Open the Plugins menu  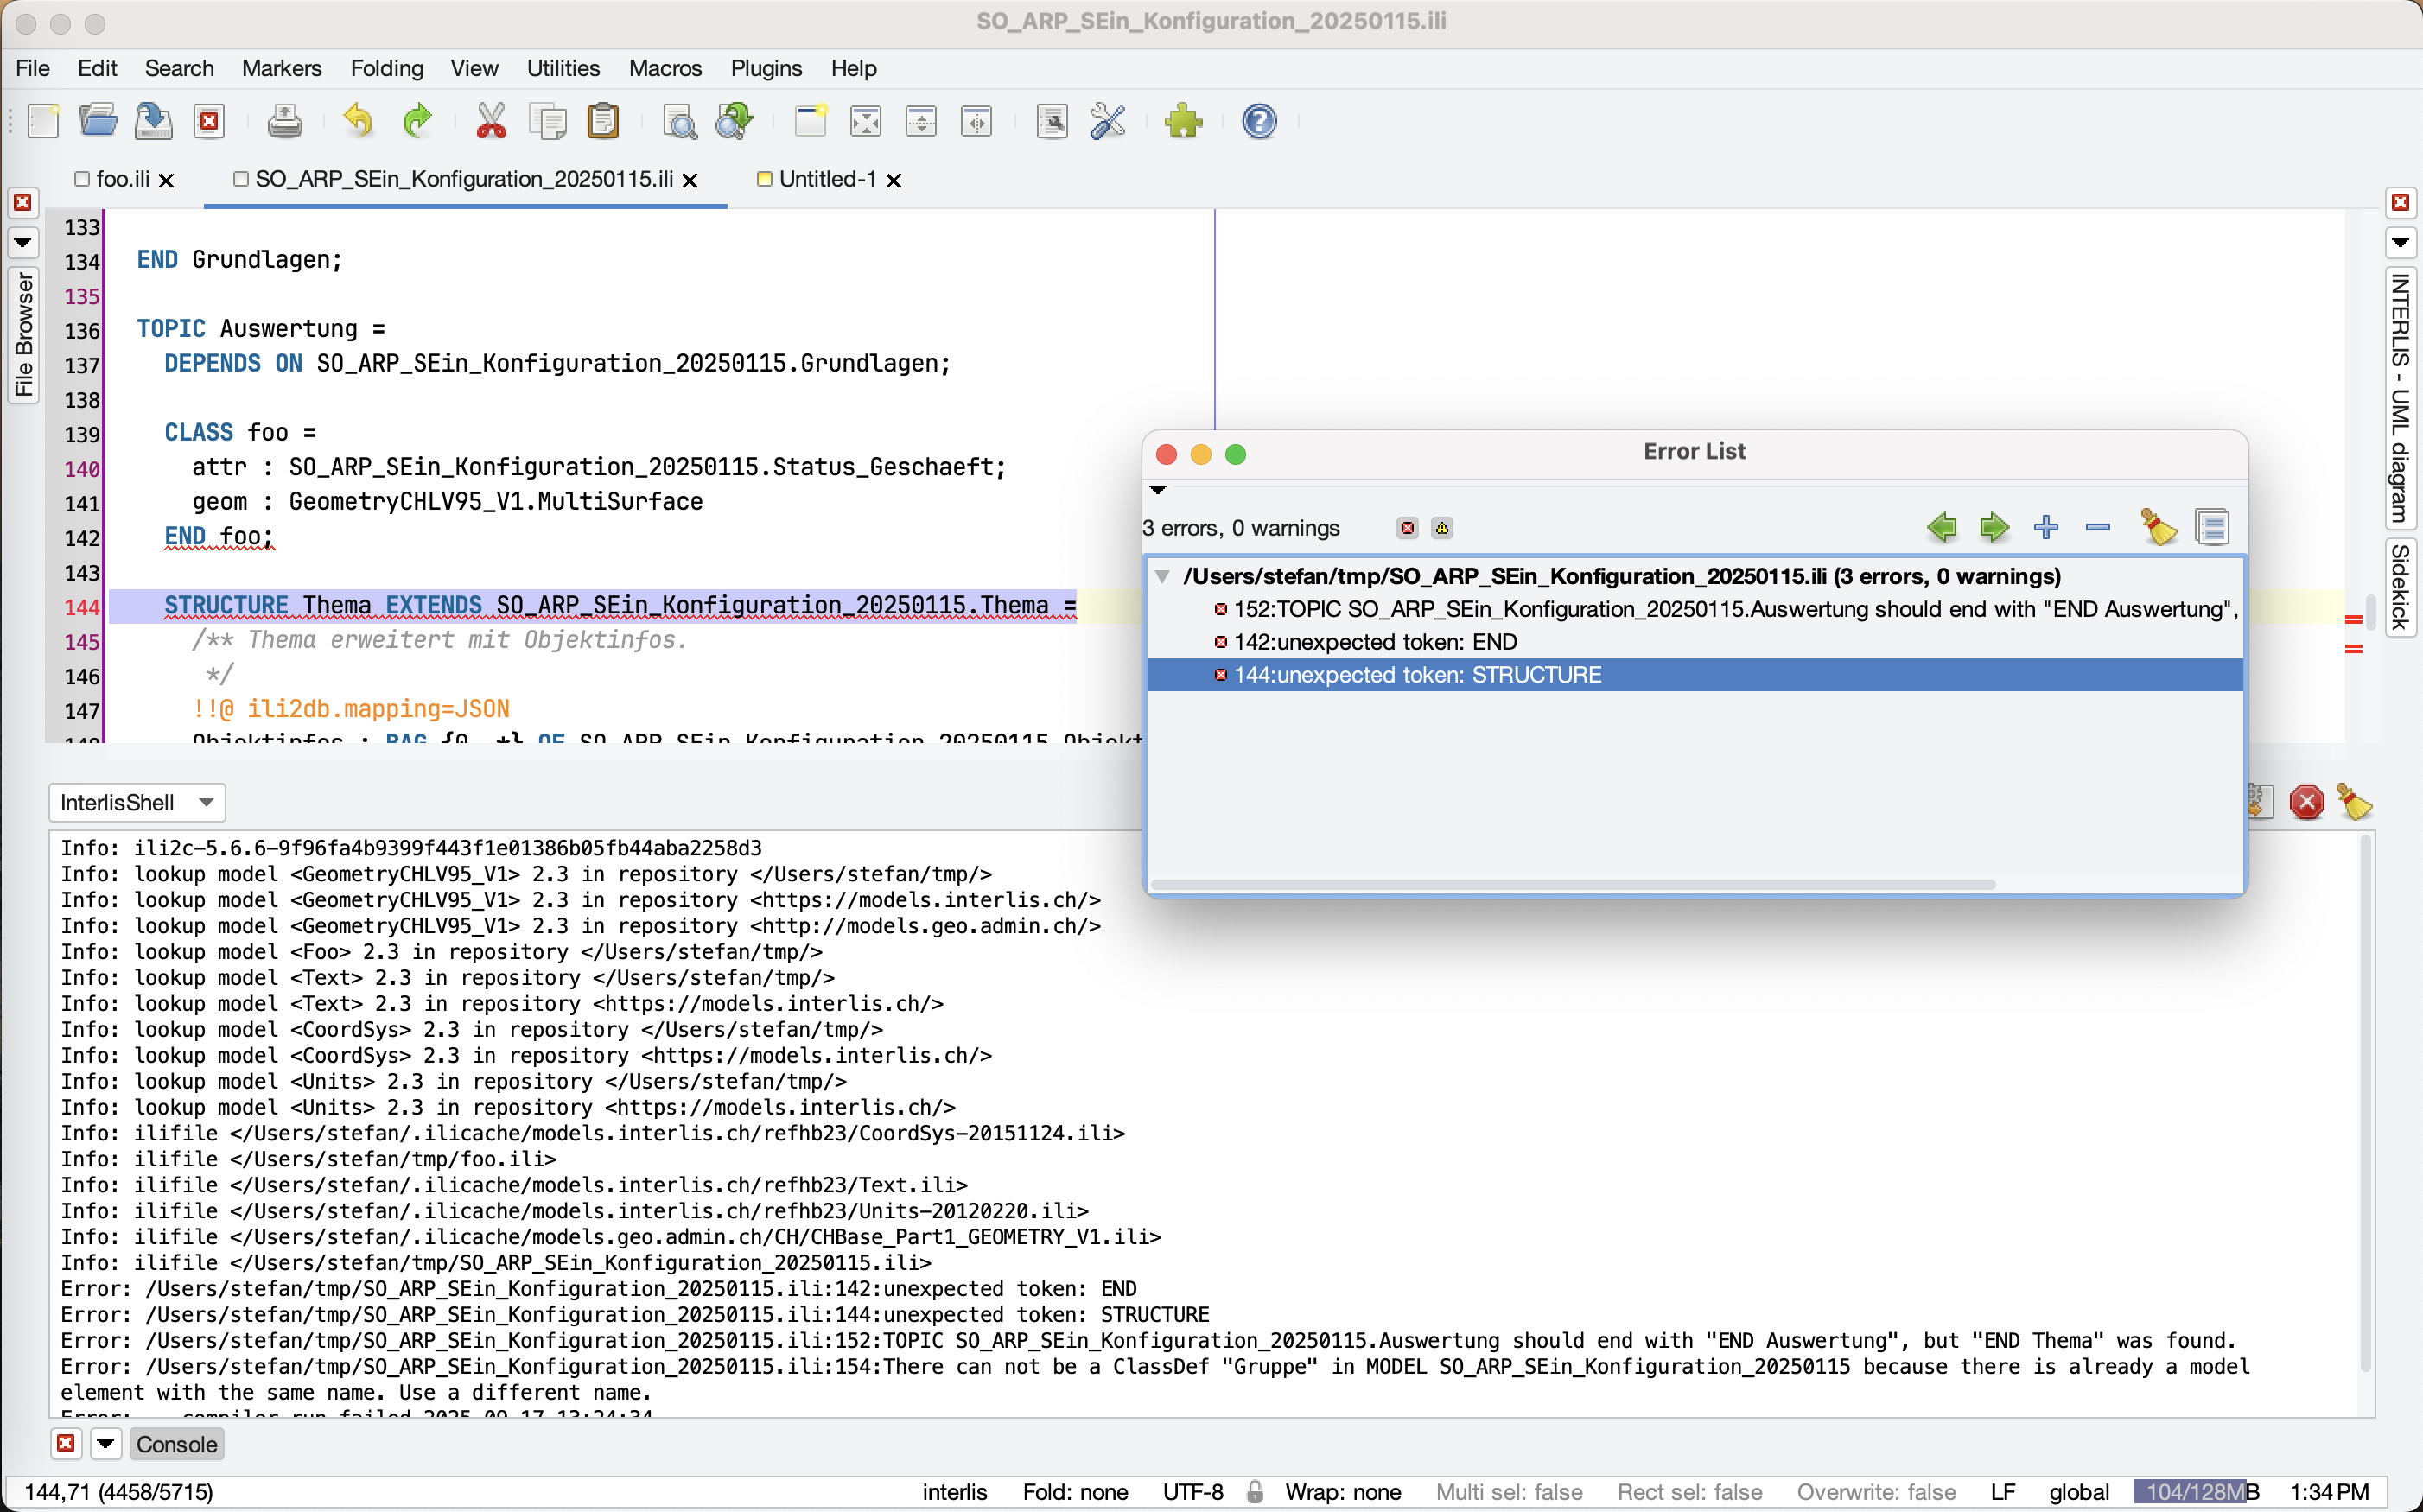click(x=766, y=68)
